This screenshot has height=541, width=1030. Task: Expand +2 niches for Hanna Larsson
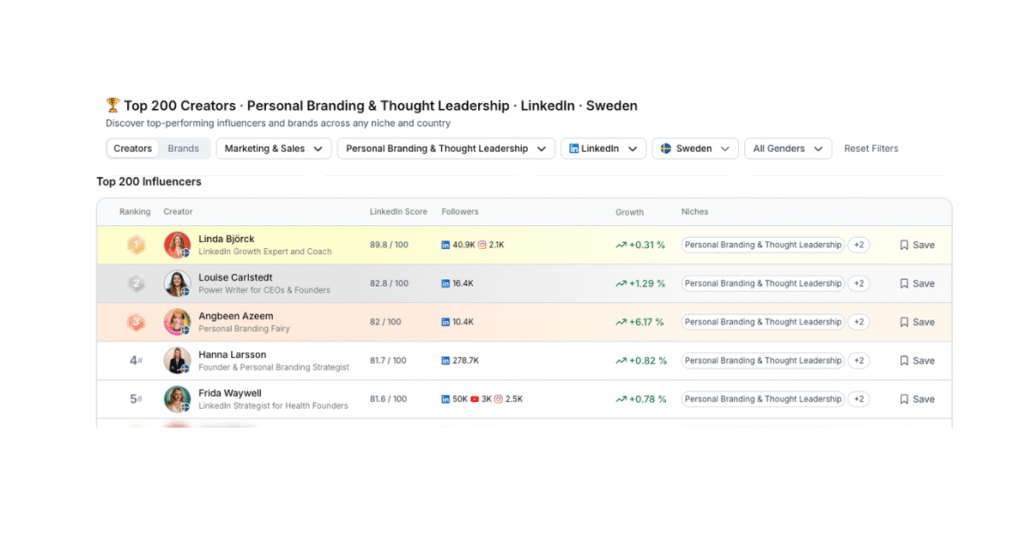click(x=859, y=360)
